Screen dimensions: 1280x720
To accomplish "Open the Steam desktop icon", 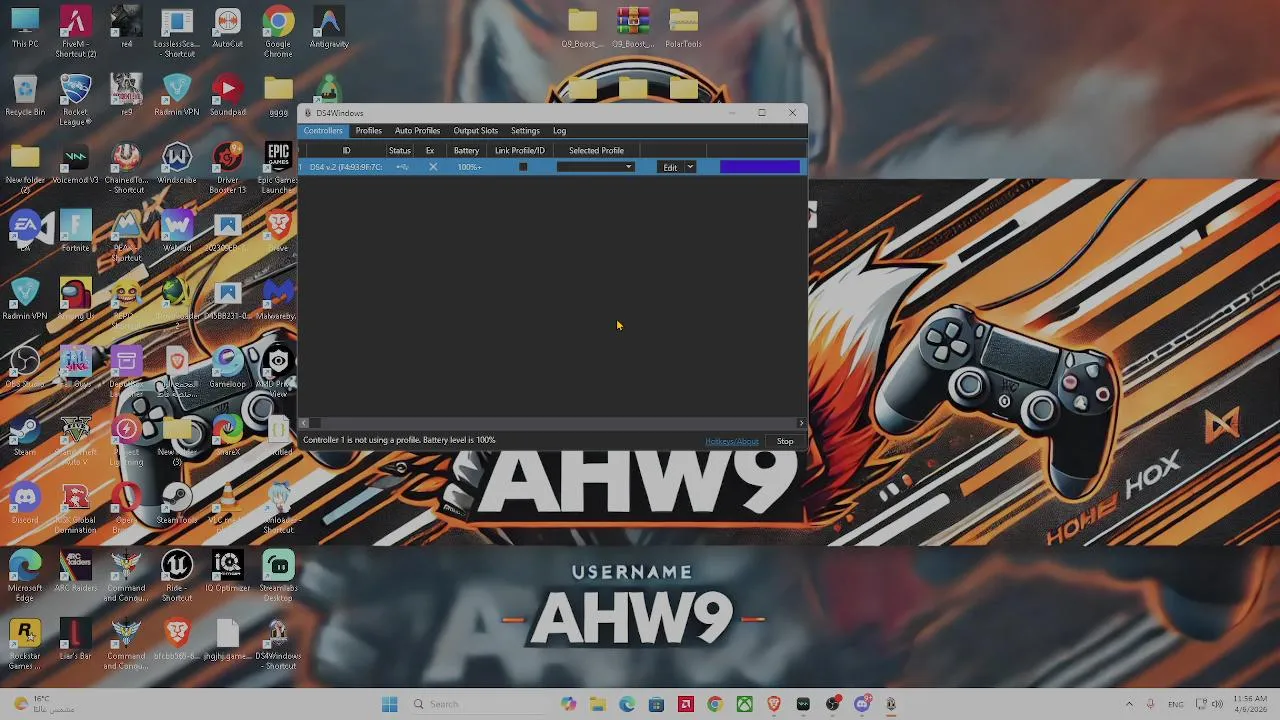I will (x=25, y=436).
